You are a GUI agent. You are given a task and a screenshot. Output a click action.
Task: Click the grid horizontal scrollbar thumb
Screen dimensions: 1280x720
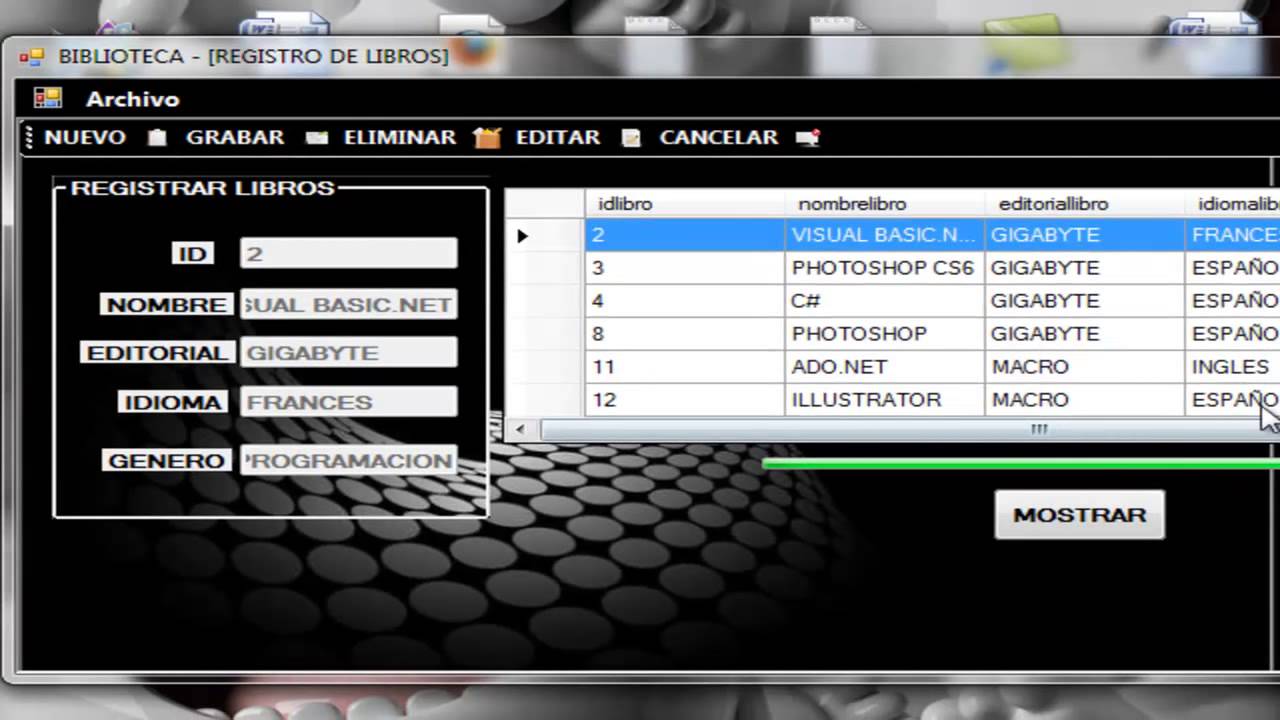pos(910,430)
